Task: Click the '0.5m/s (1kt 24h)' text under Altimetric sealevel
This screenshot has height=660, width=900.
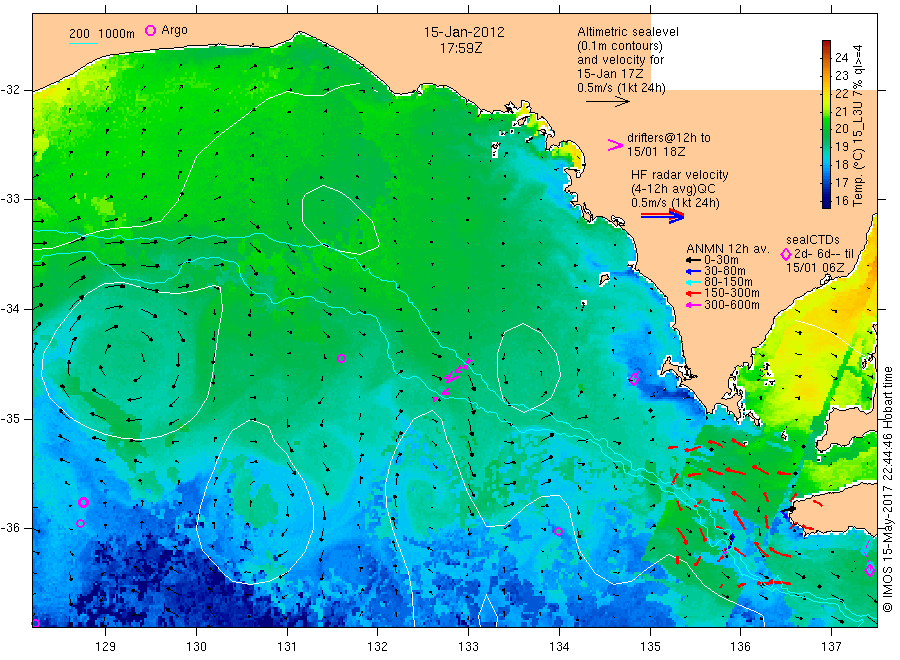Action: [622, 88]
